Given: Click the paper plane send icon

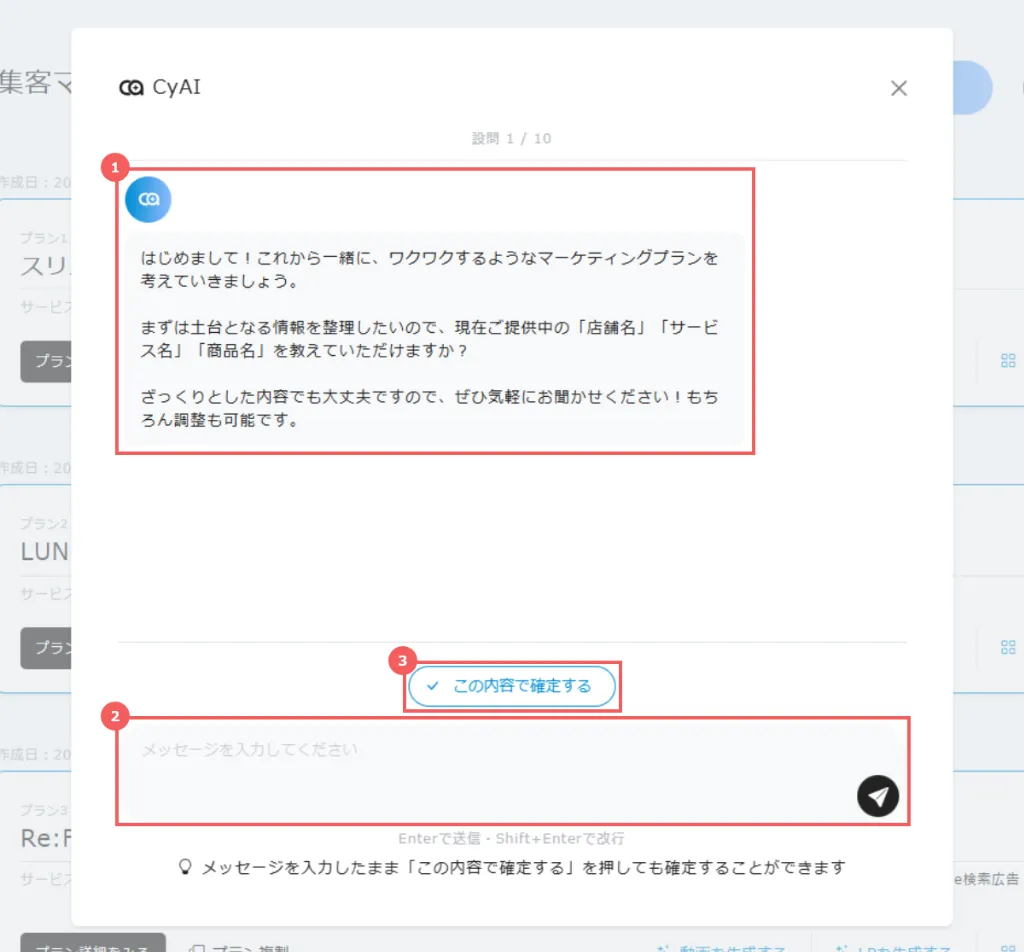Looking at the screenshot, I should click(x=877, y=796).
